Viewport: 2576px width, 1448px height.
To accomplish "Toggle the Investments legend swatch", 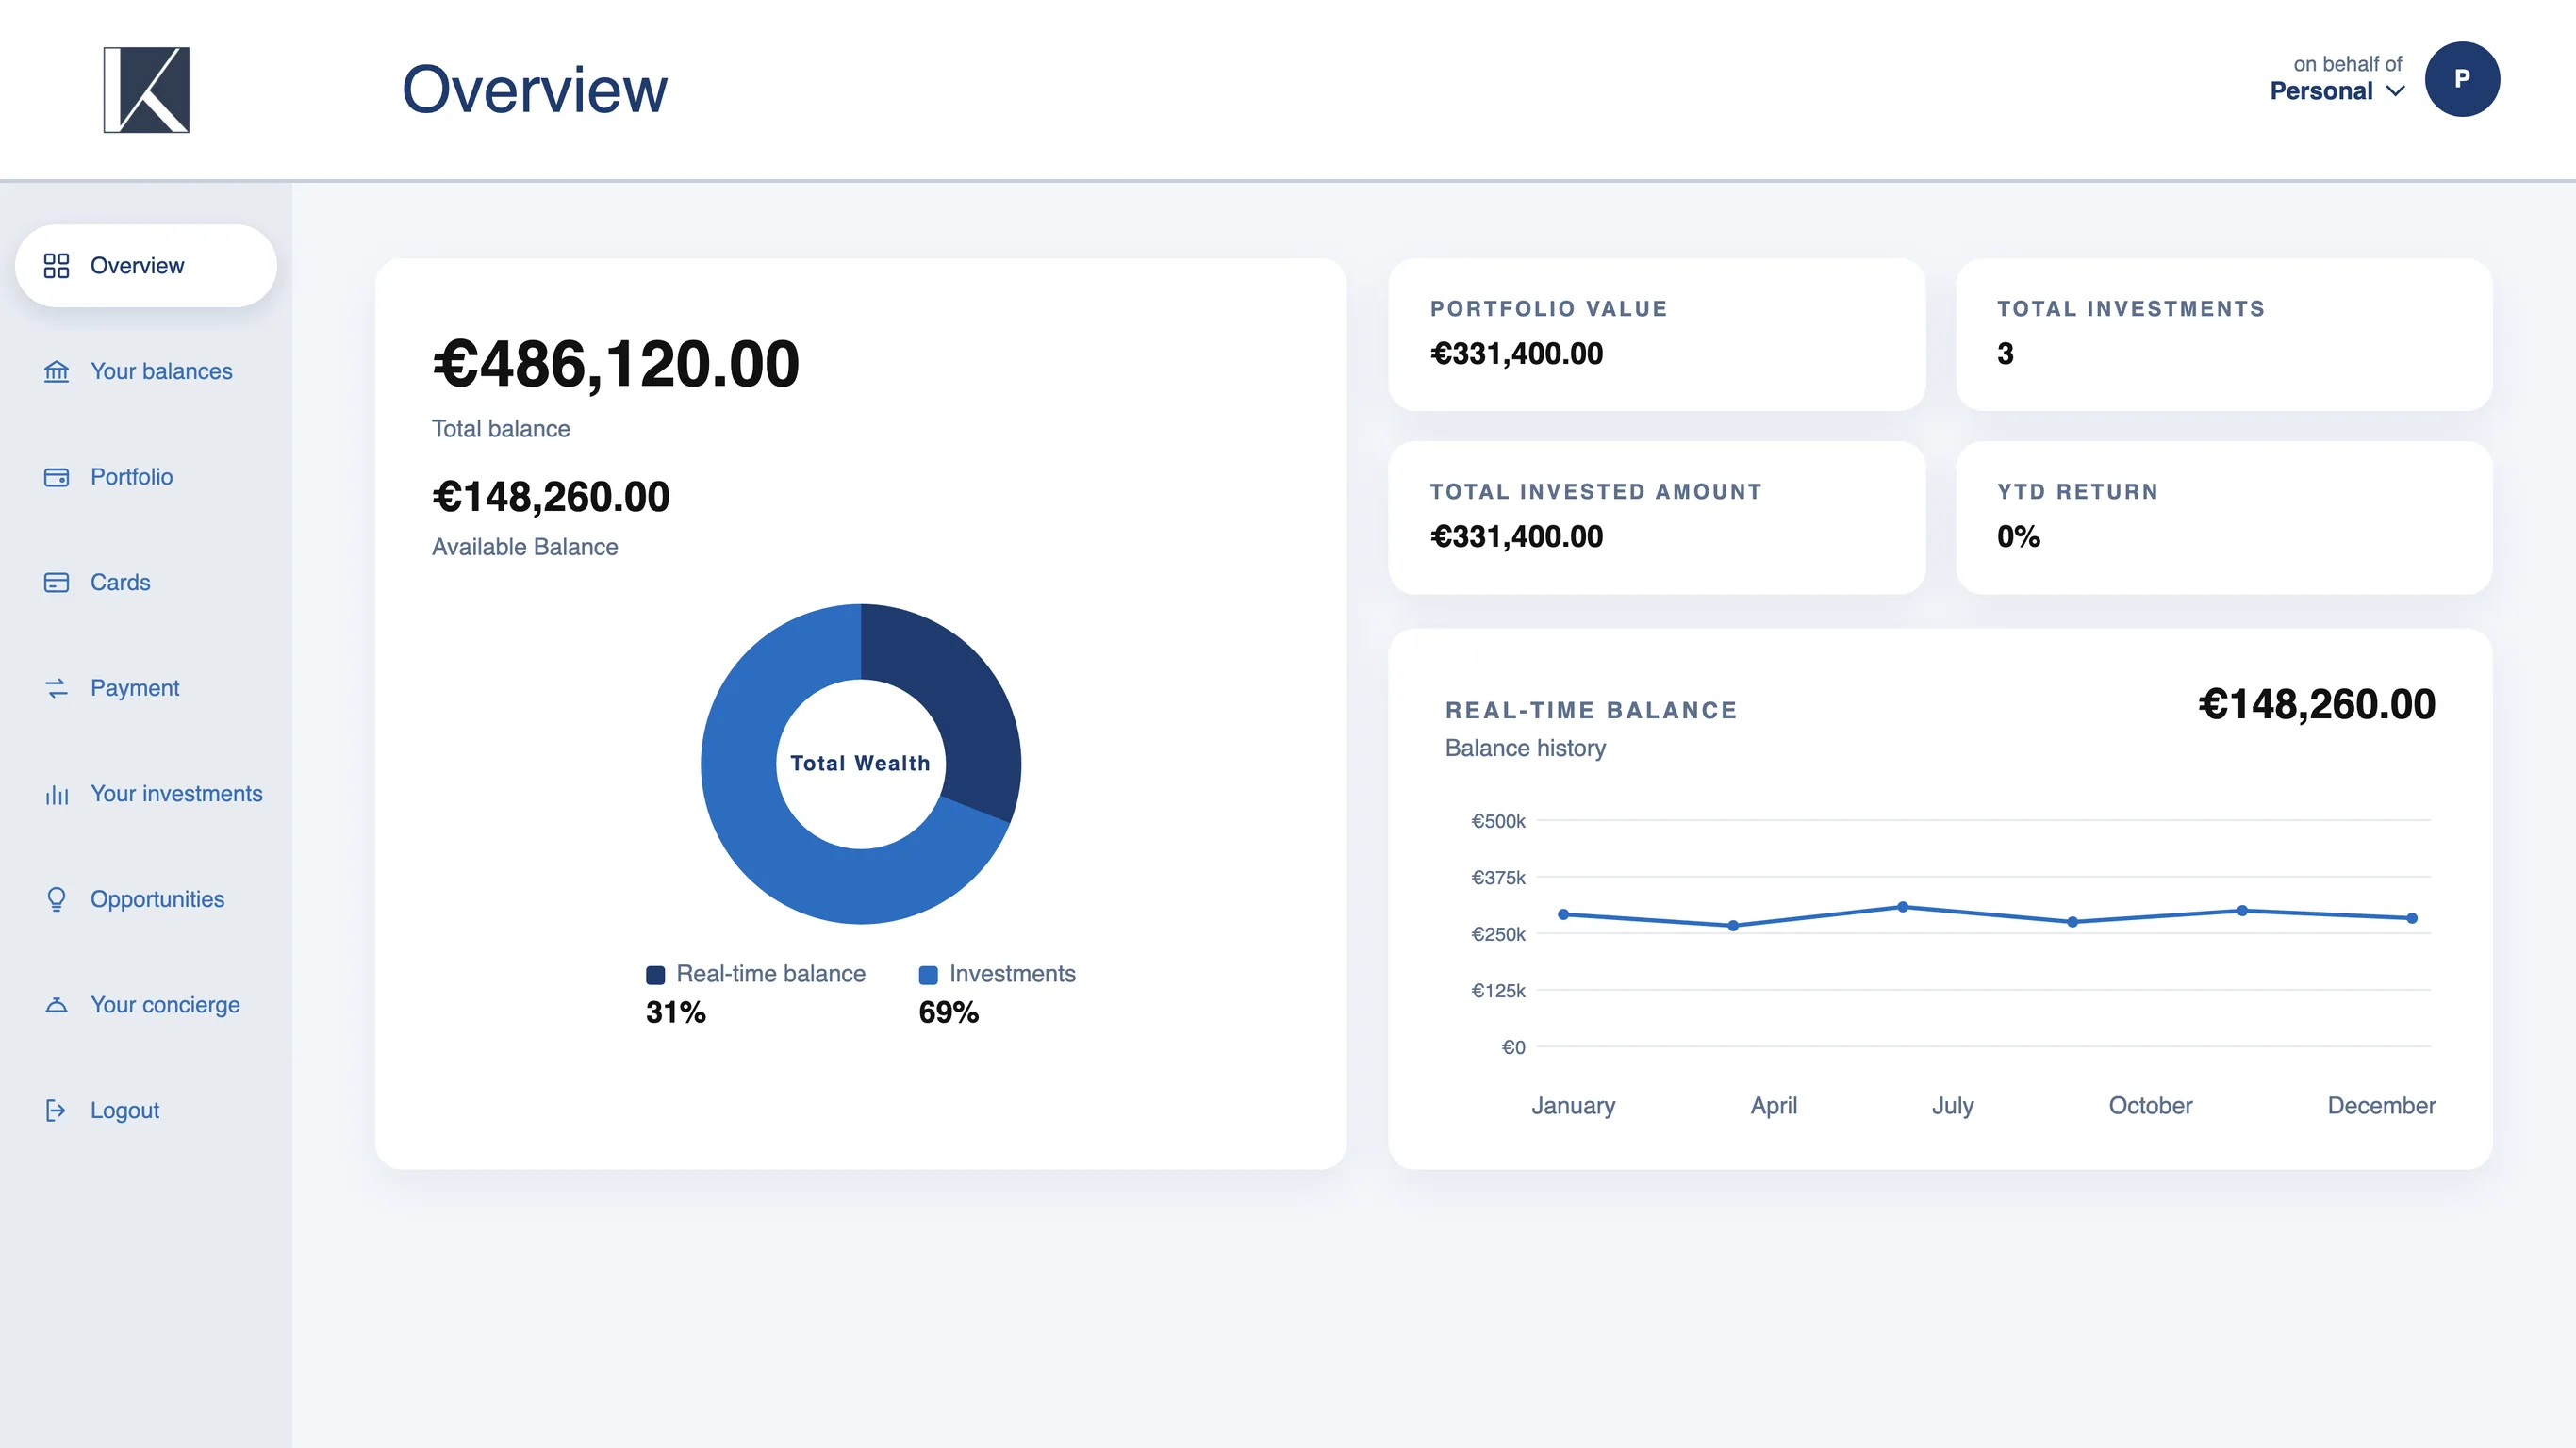I will (x=928, y=975).
